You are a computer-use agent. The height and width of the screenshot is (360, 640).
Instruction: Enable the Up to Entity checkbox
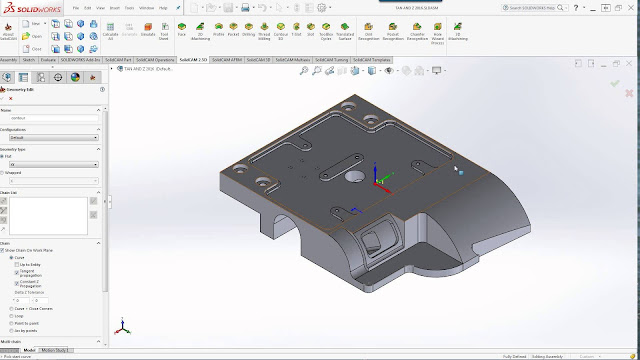[17, 264]
